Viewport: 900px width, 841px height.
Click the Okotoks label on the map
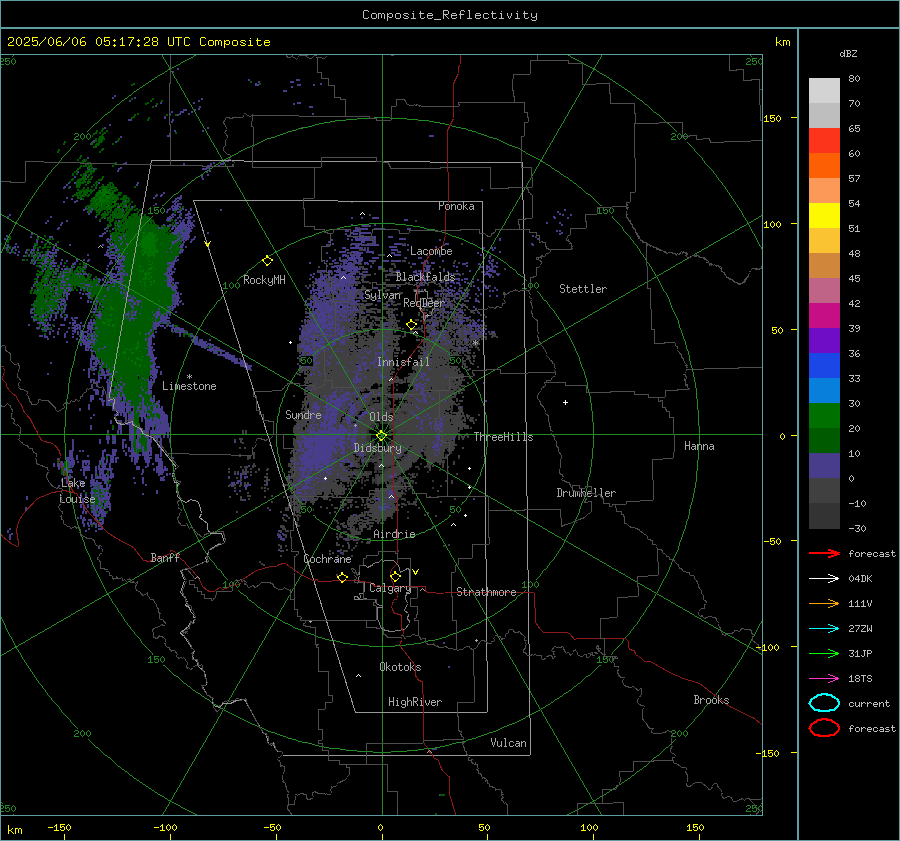coord(400,666)
